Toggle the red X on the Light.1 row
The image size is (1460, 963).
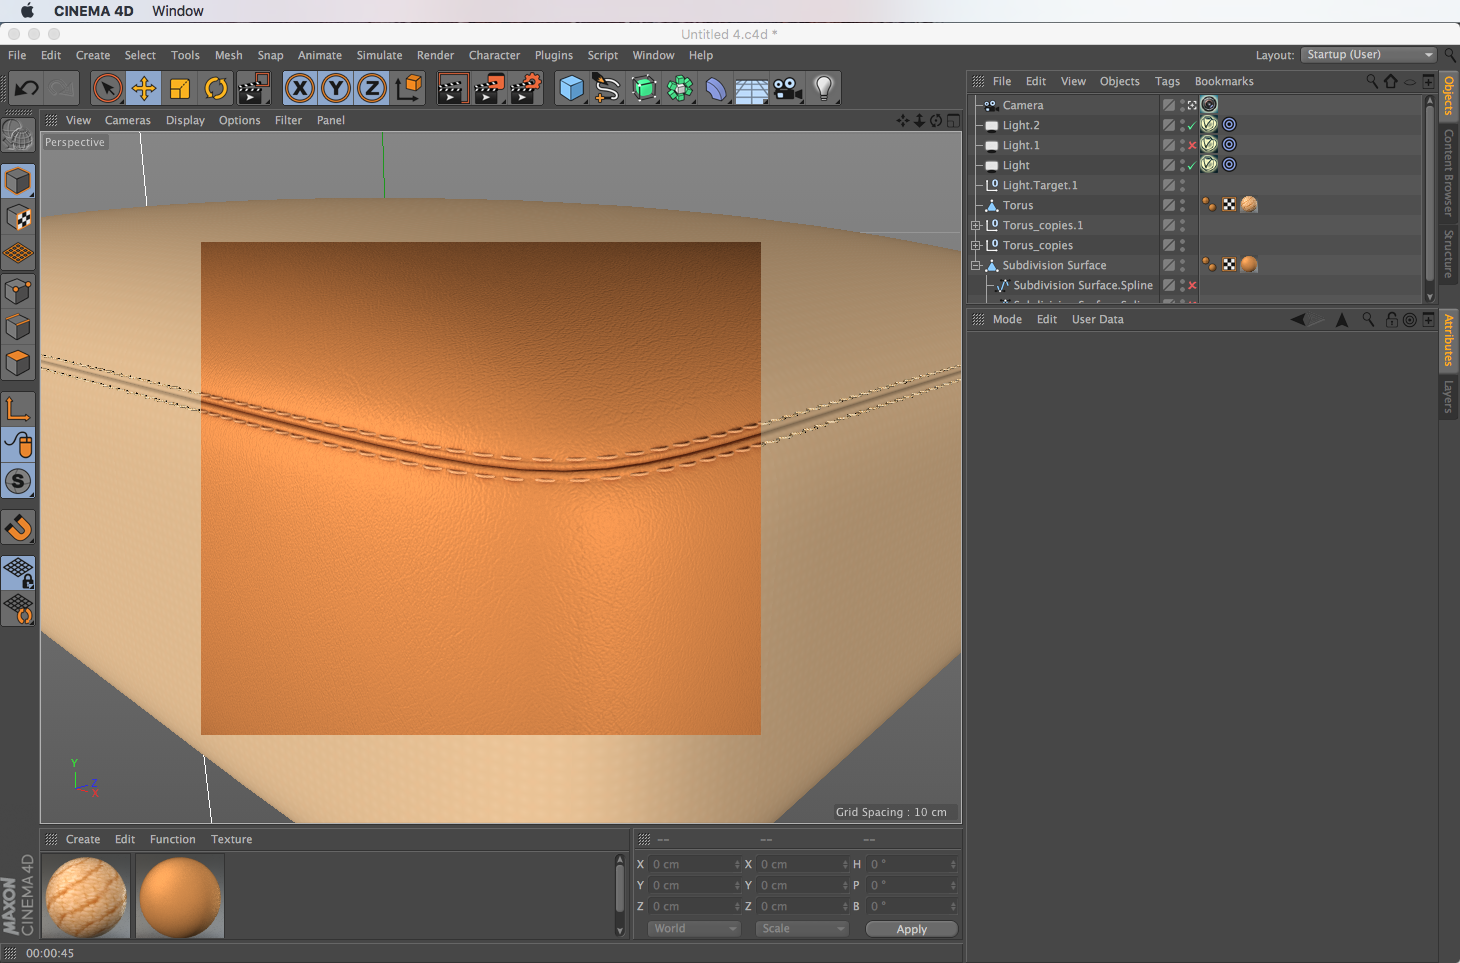(x=1192, y=145)
